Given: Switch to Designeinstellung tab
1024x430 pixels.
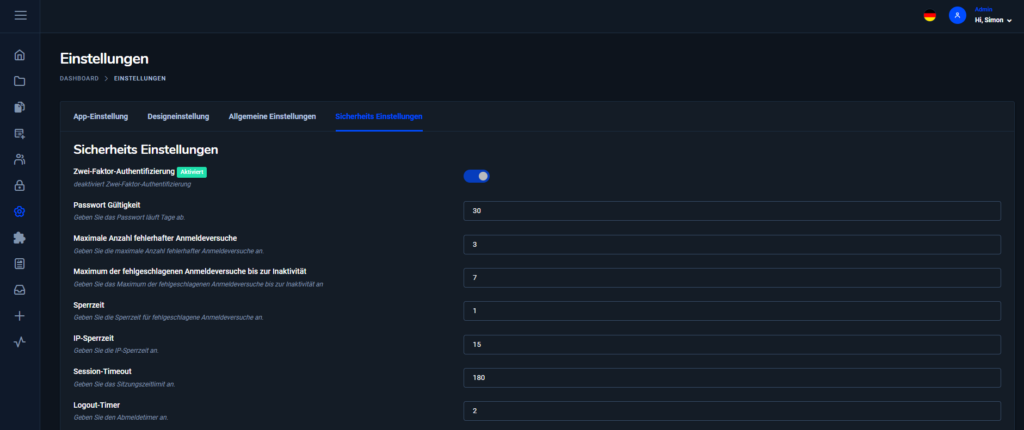Looking at the screenshot, I should (178, 116).
